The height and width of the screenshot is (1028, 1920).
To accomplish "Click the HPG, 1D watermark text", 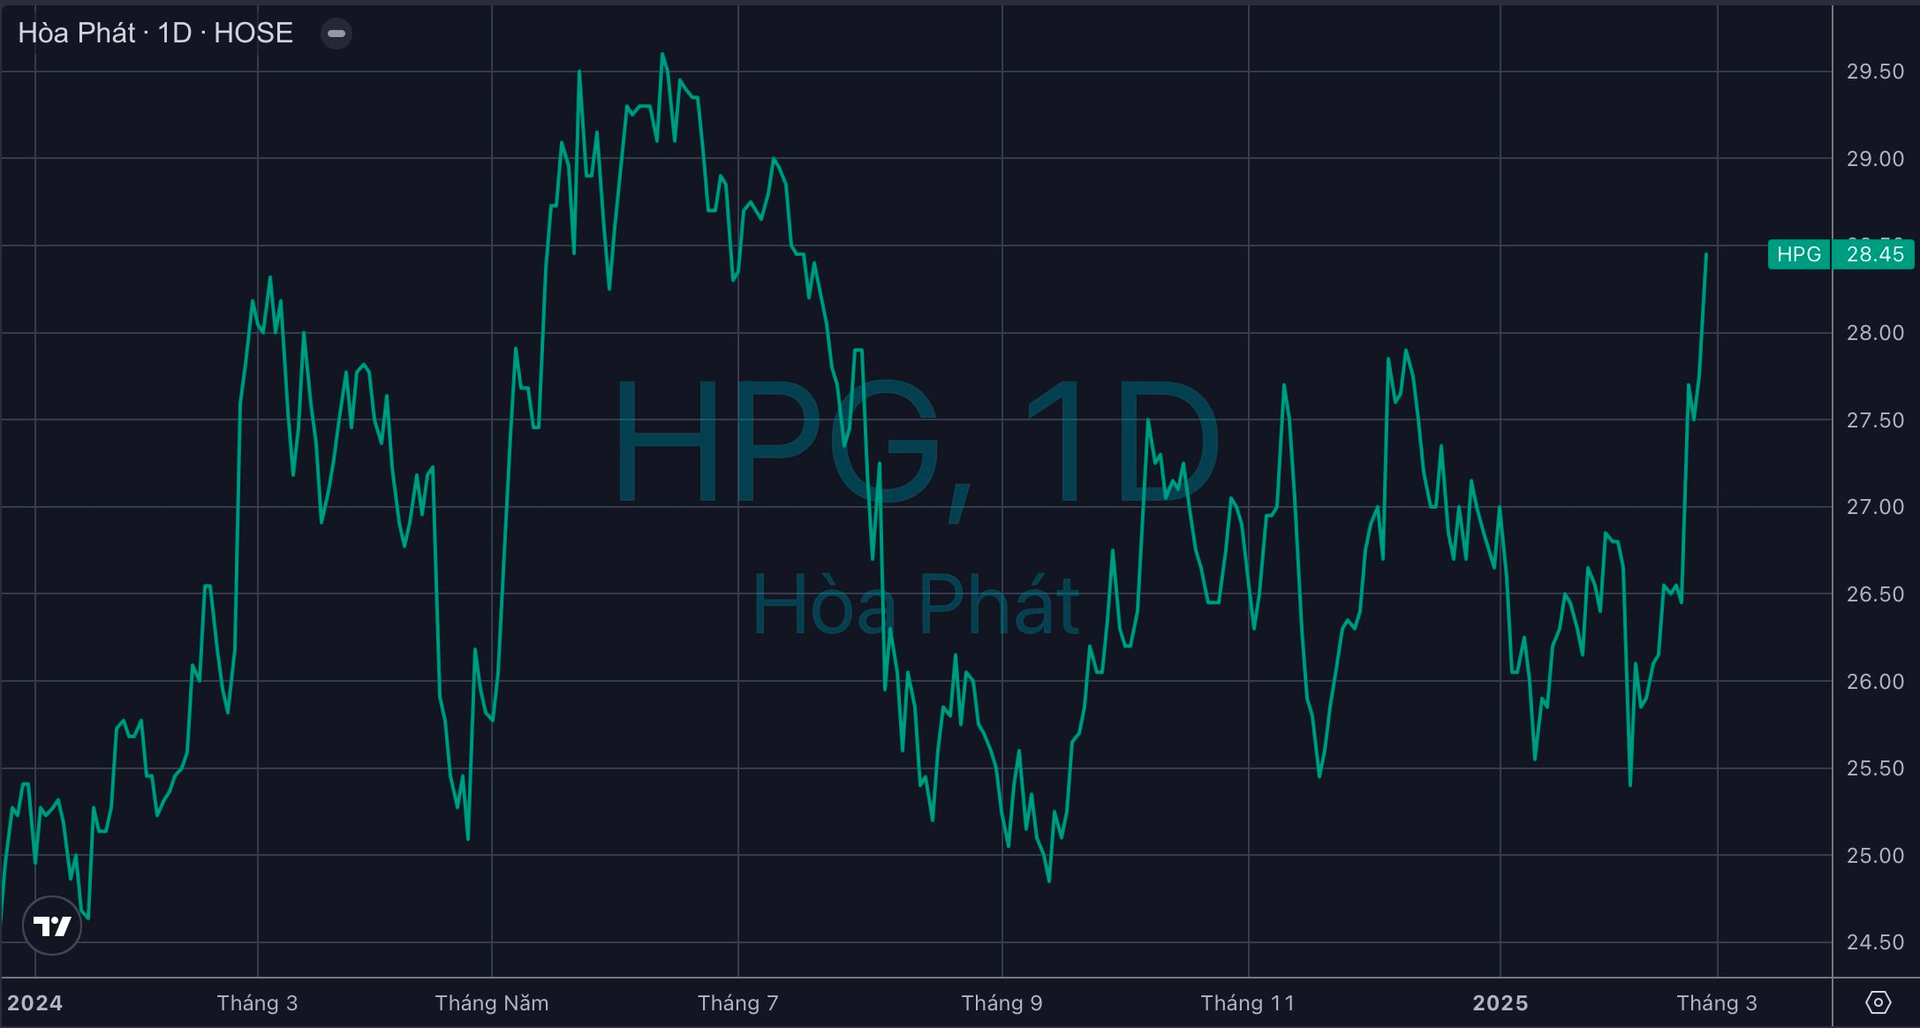I will (915, 440).
